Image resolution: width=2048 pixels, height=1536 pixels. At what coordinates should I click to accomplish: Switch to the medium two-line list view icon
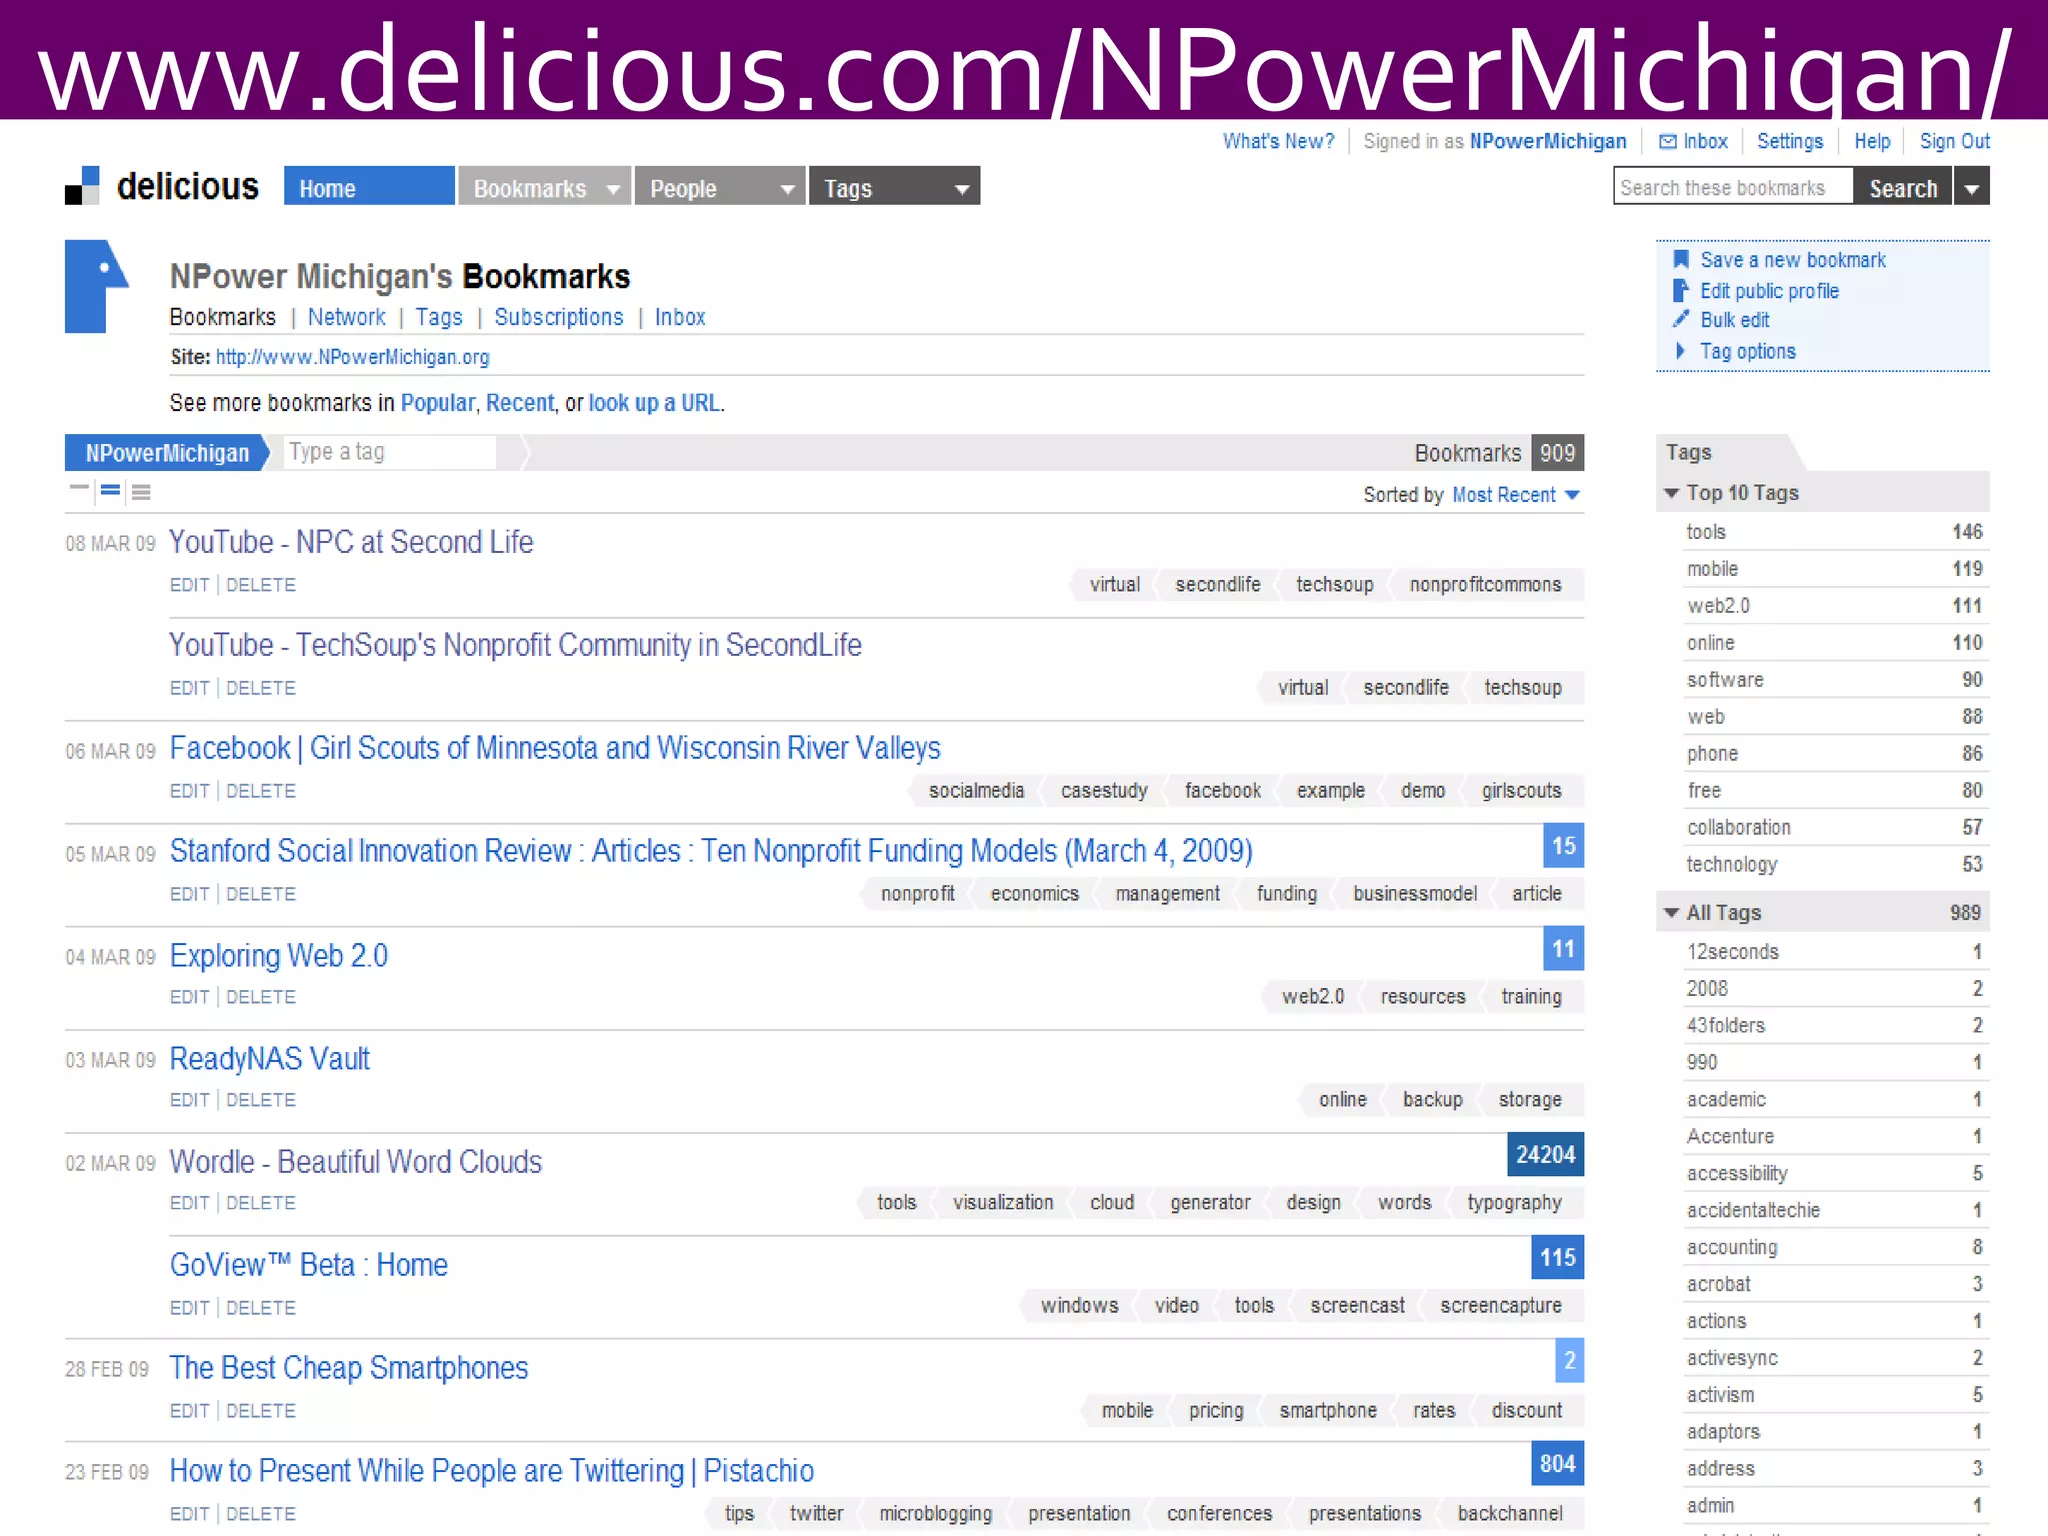(111, 490)
